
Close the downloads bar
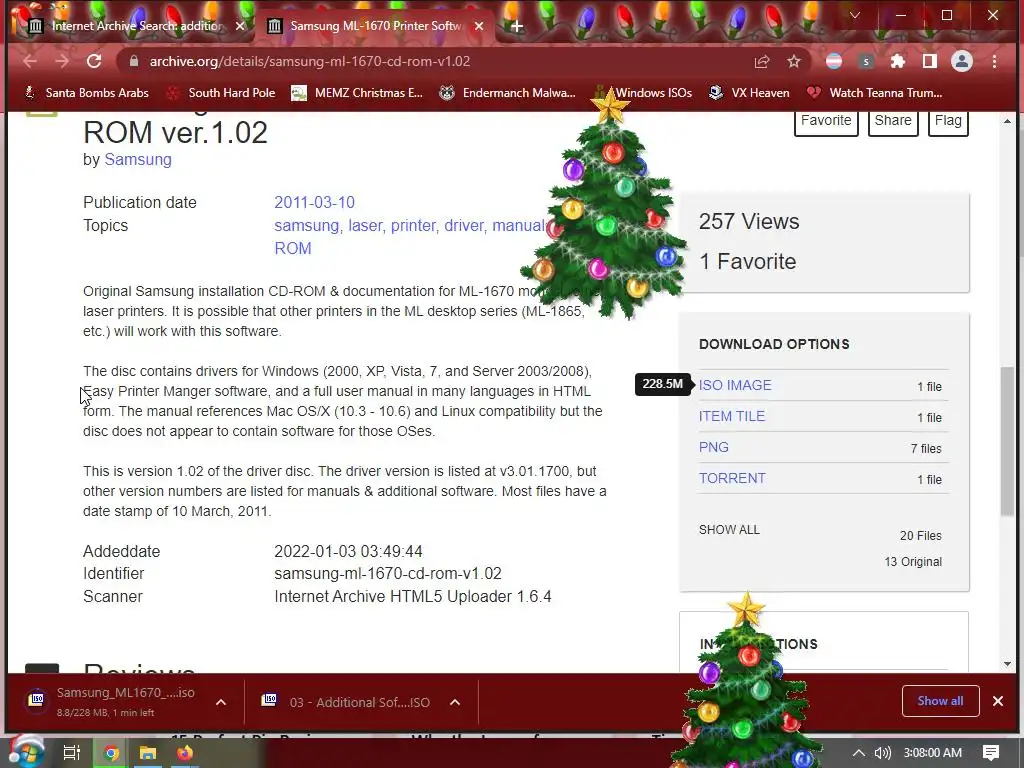coord(997,701)
